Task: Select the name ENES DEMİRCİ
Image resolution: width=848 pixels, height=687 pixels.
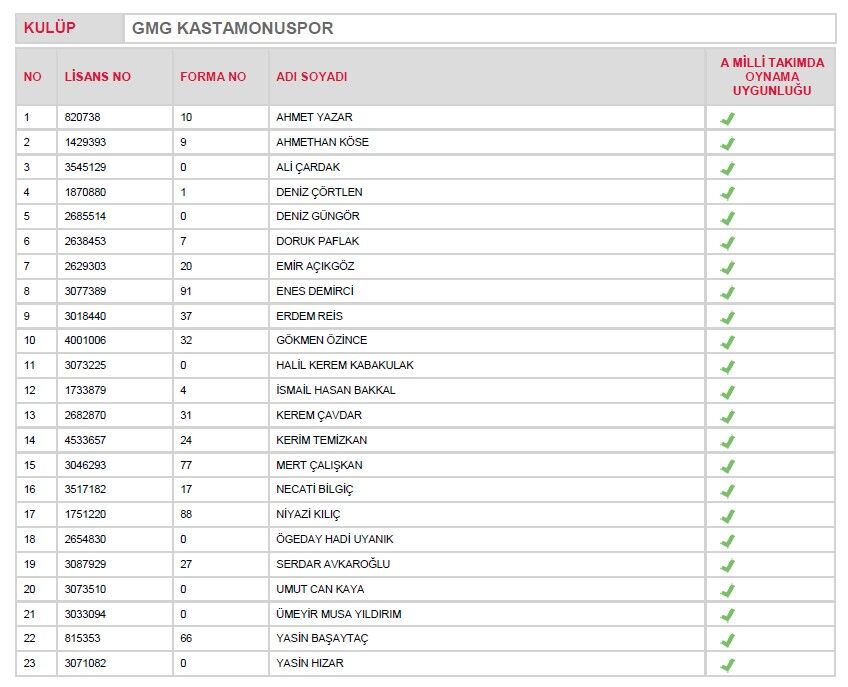Action: (315, 291)
